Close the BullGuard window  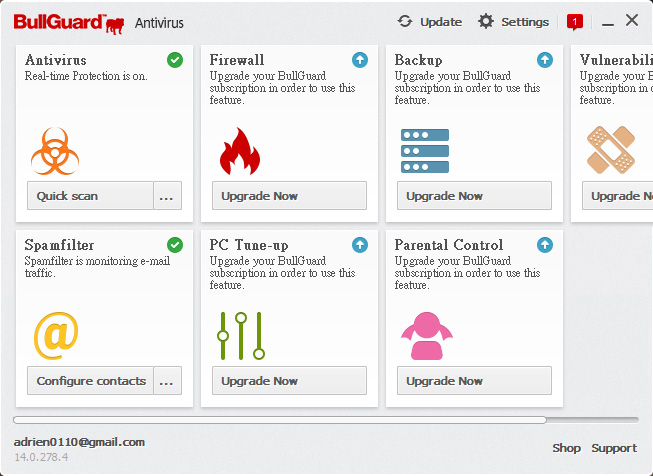click(632, 20)
